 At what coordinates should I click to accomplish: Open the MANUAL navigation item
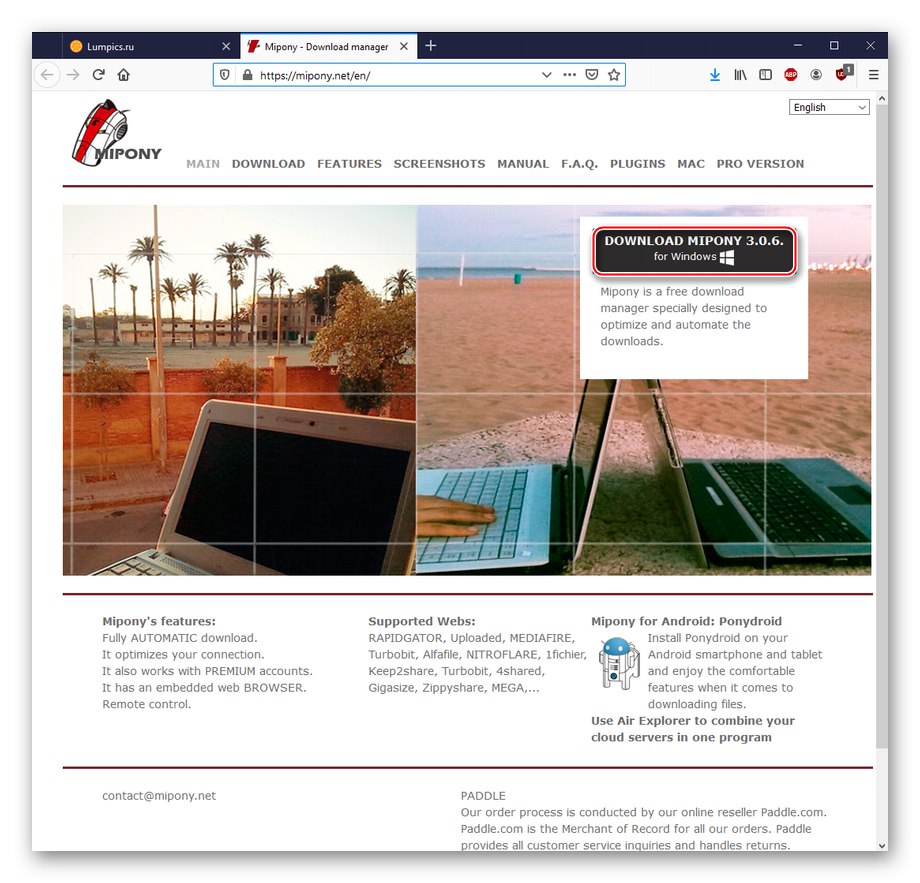point(523,164)
